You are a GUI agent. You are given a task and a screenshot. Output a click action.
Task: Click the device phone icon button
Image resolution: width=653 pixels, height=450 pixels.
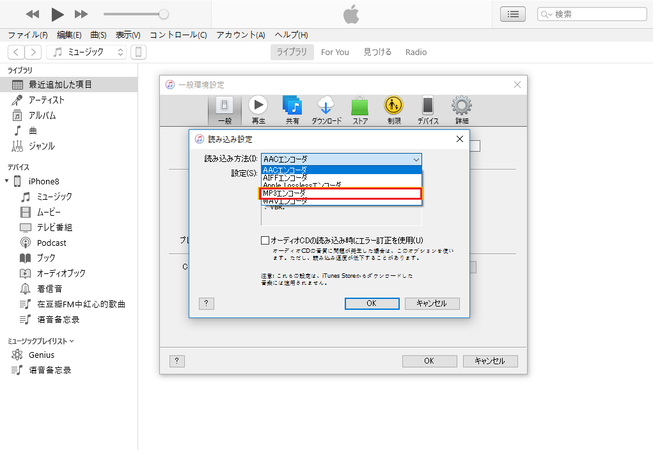[x=138, y=52]
